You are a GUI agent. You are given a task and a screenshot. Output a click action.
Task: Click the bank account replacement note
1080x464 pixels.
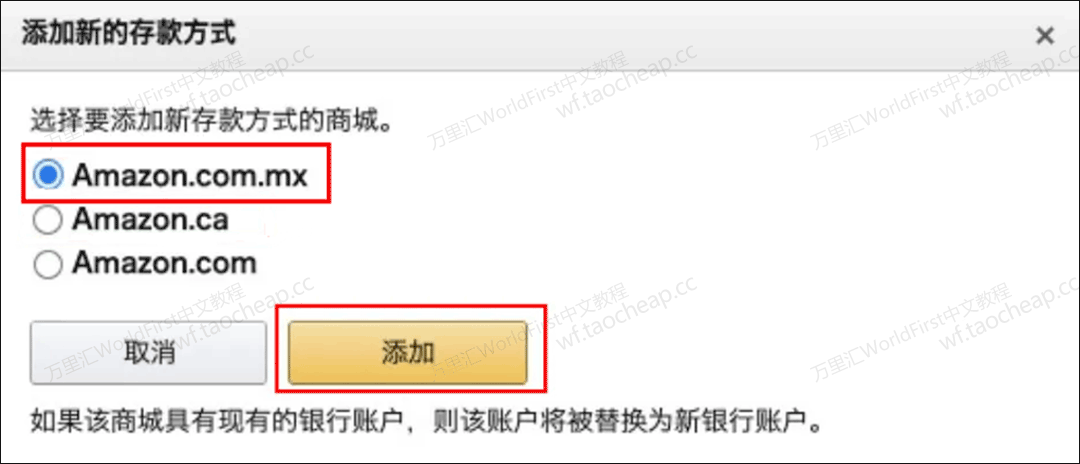point(427,419)
